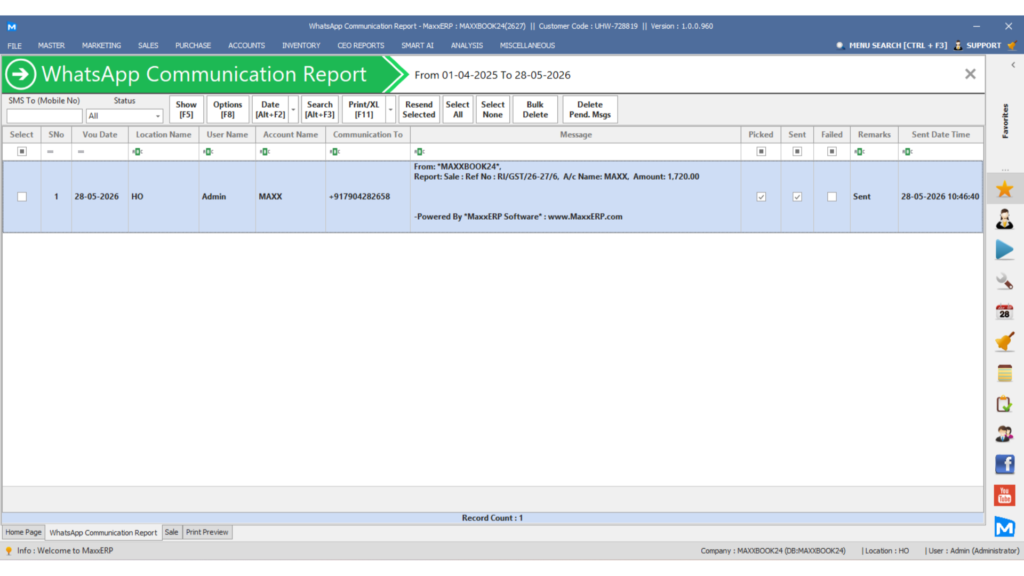Click the SMS To Mobile No field
Screen dimensions: 1024x576
coord(44,116)
